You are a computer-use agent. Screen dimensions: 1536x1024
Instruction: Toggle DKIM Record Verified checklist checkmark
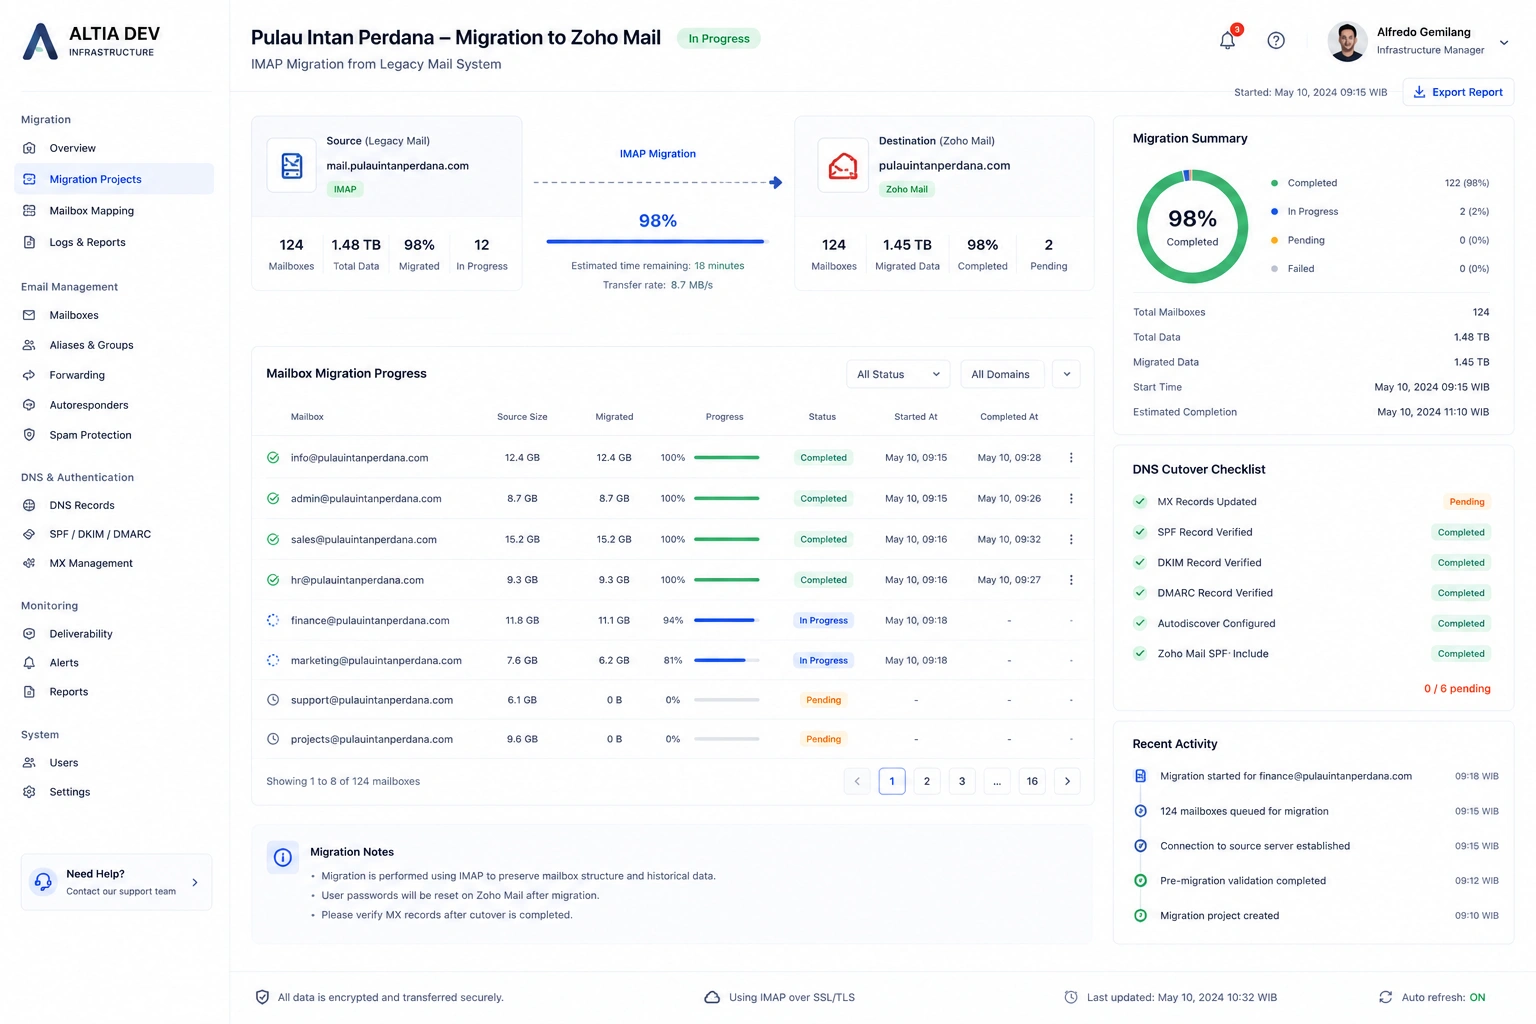1139,563
